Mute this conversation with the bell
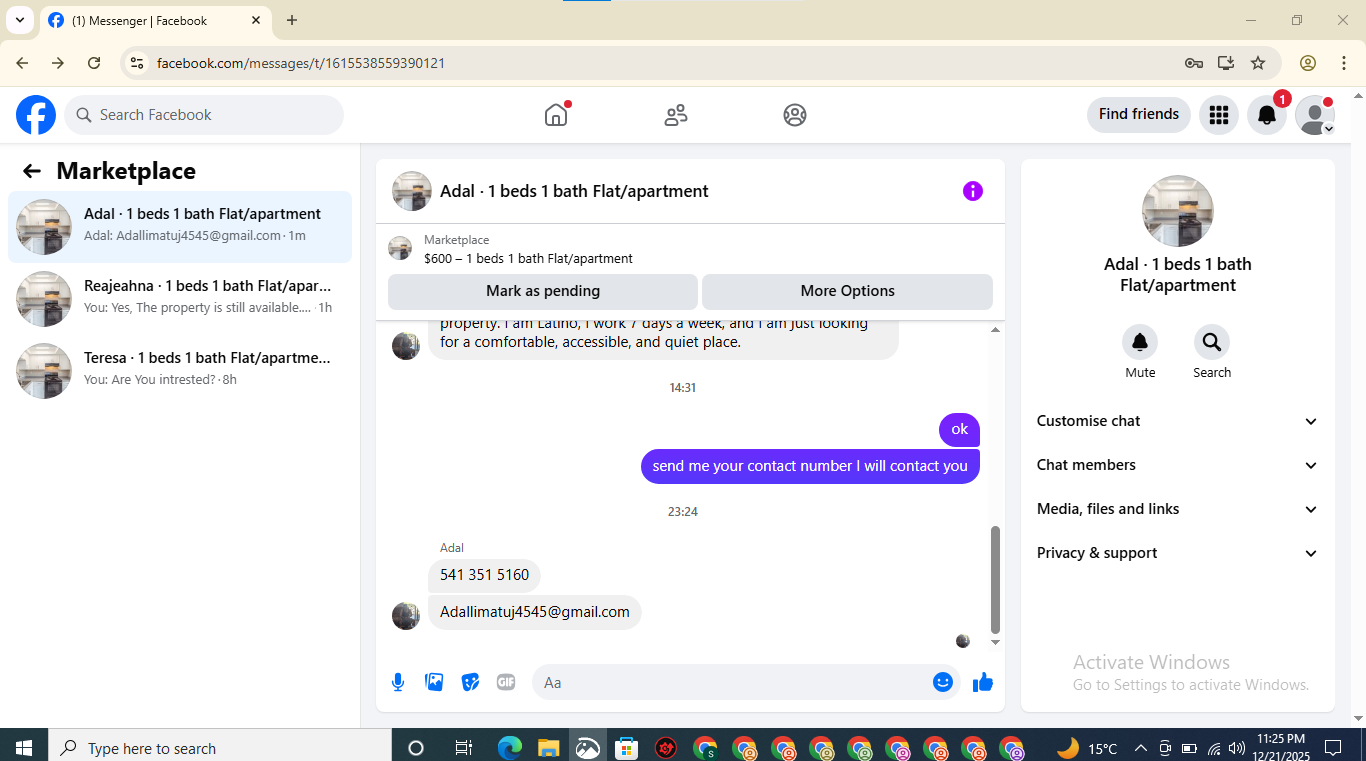The image size is (1366, 761). (1140, 343)
